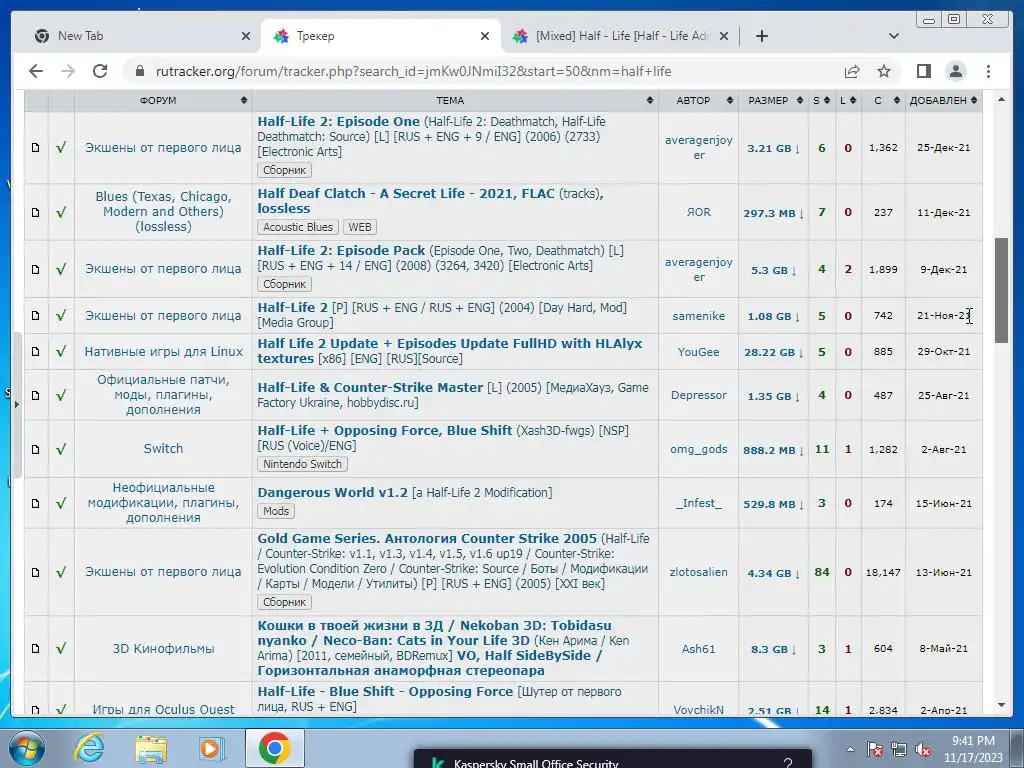
Task: Open Half-Life + Opposing Force, Blue Shift topic
Action: click(384, 430)
